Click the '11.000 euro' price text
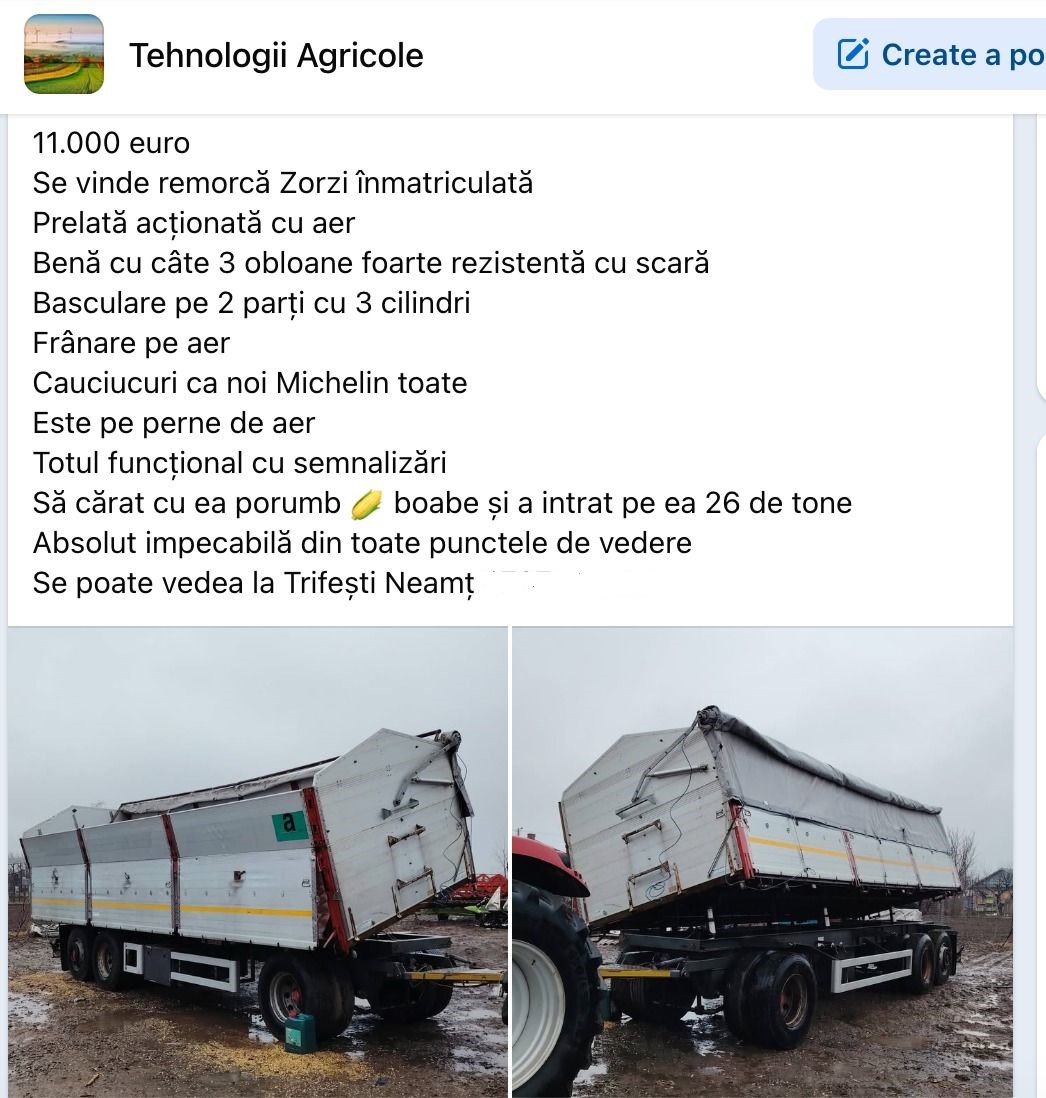 [111, 143]
